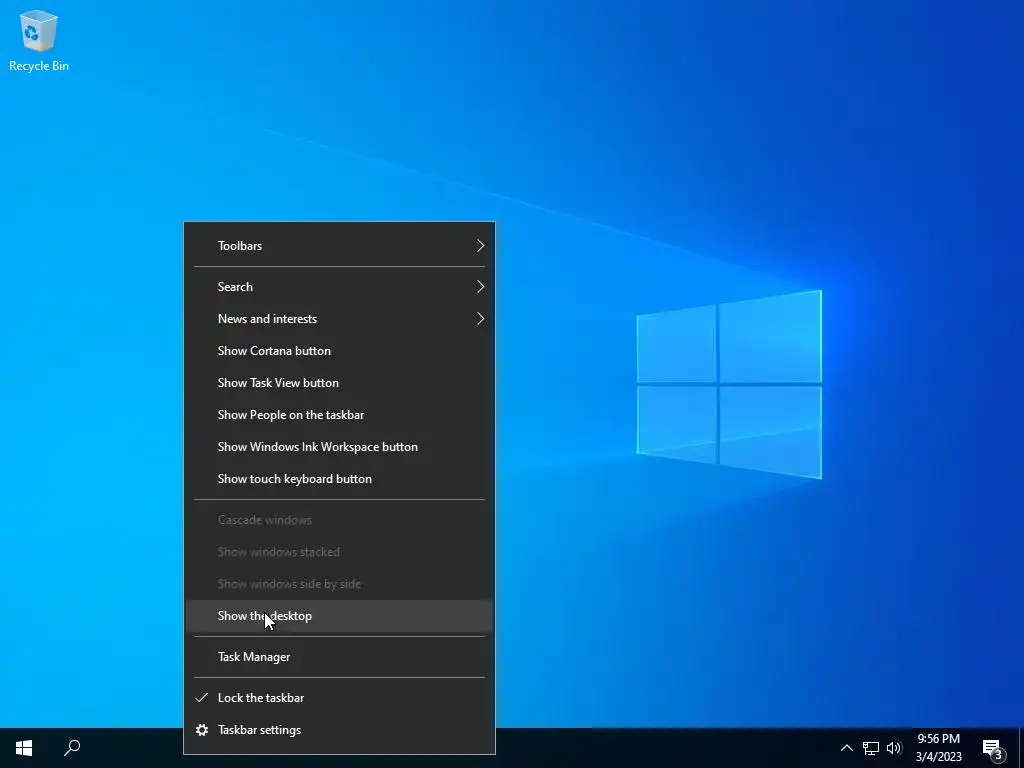
Task: Toggle Show Cortana button
Action: [x=340, y=351]
